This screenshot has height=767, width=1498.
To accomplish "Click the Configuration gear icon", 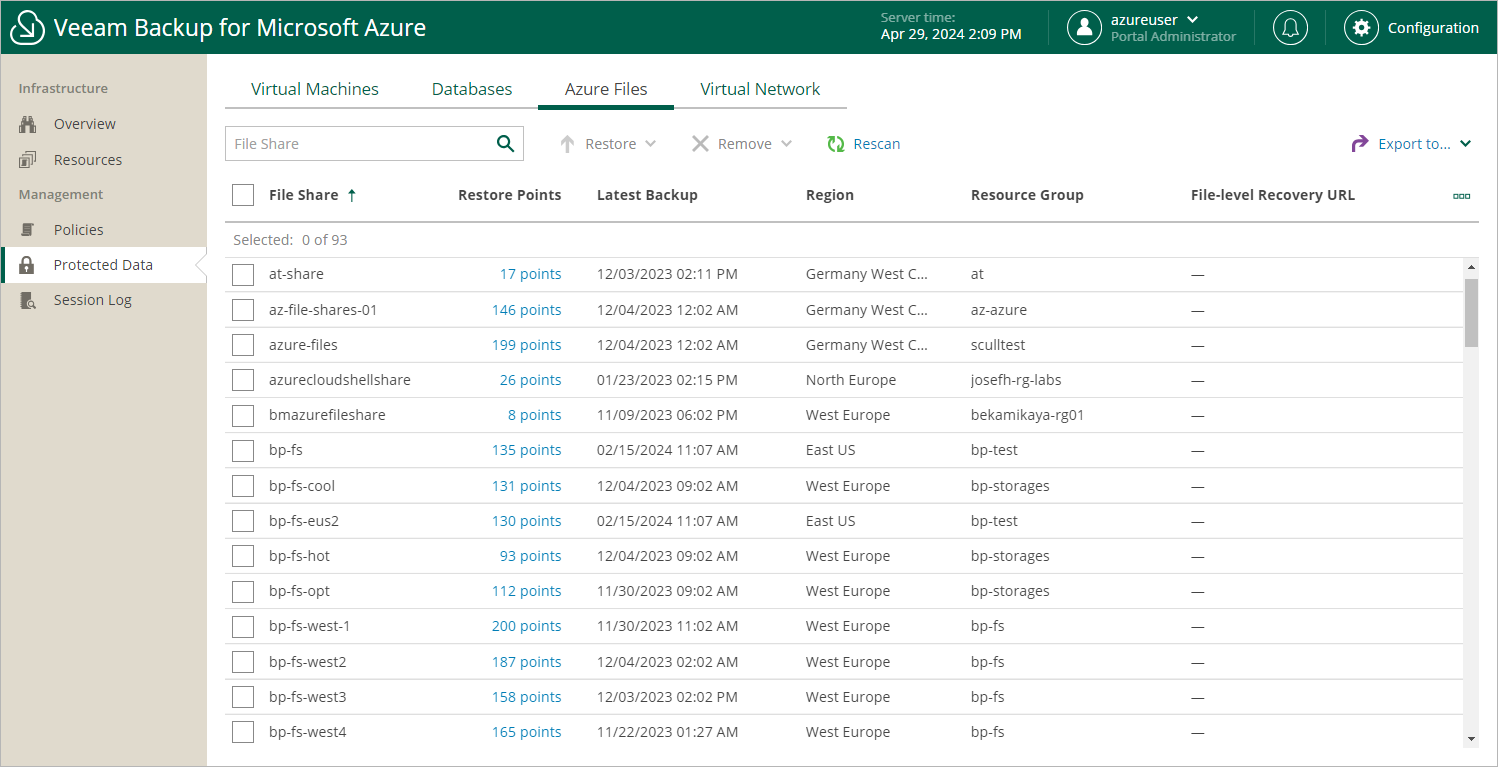I will (1361, 28).
